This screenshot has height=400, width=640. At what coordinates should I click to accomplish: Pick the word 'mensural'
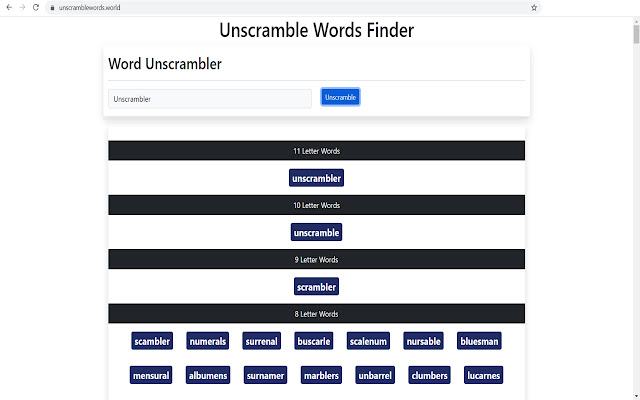[x=151, y=375]
